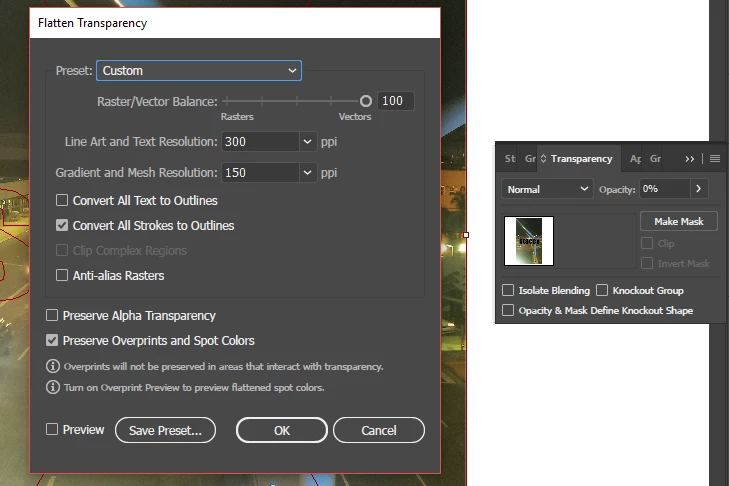Check Knockout Group option
This screenshot has height=486, width=729.
coord(602,290)
